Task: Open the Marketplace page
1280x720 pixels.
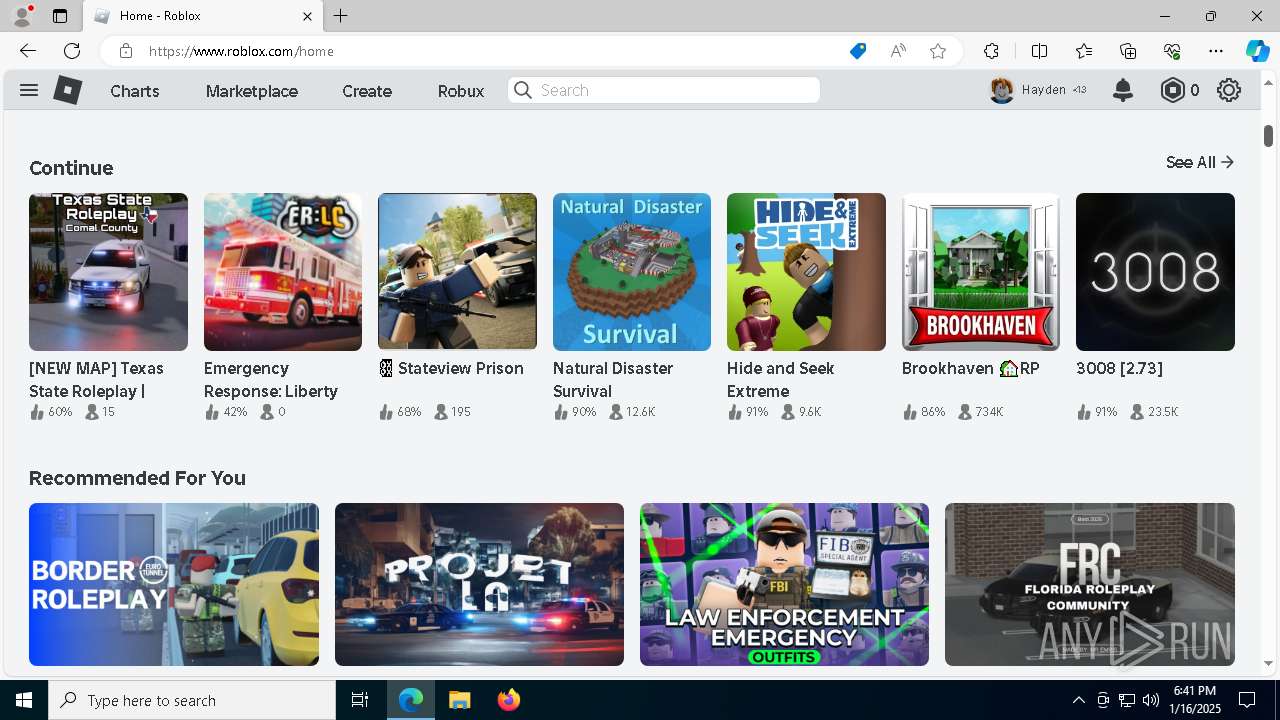Action: 252,91
